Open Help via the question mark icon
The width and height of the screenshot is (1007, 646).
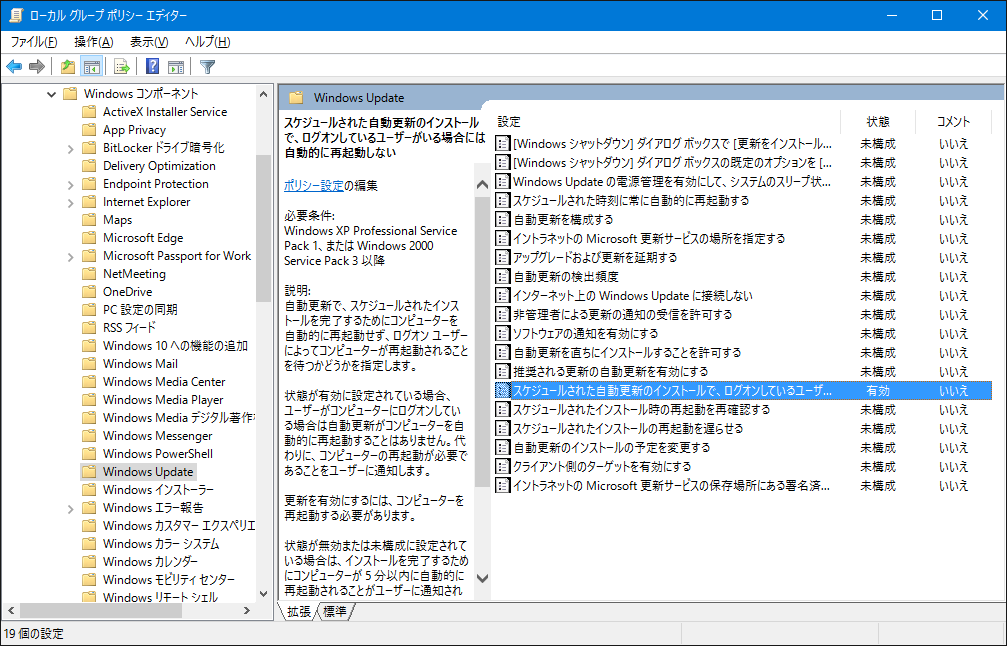(152, 66)
